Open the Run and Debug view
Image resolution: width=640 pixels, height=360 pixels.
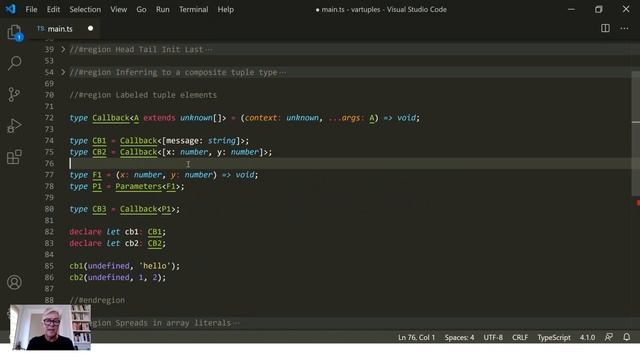pos(14,125)
